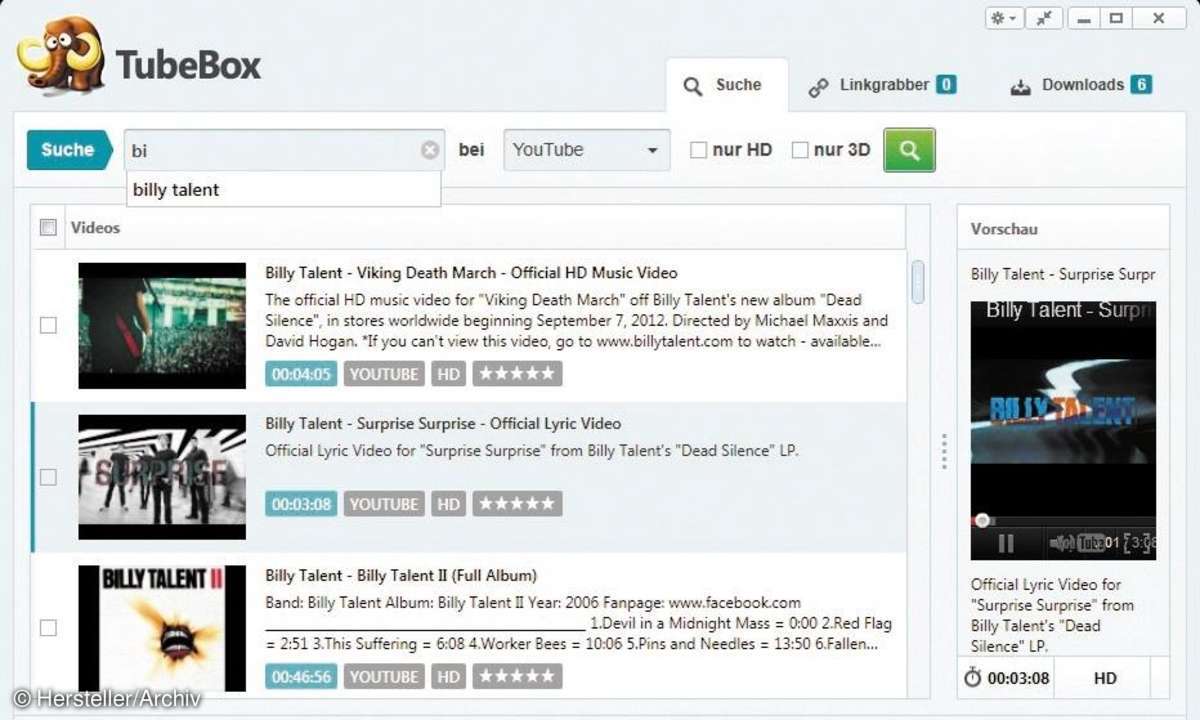Open 'Billy Talent - Billy Talent II (Full Album)' title
The height and width of the screenshot is (720, 1200).
(x=401, y=576)
